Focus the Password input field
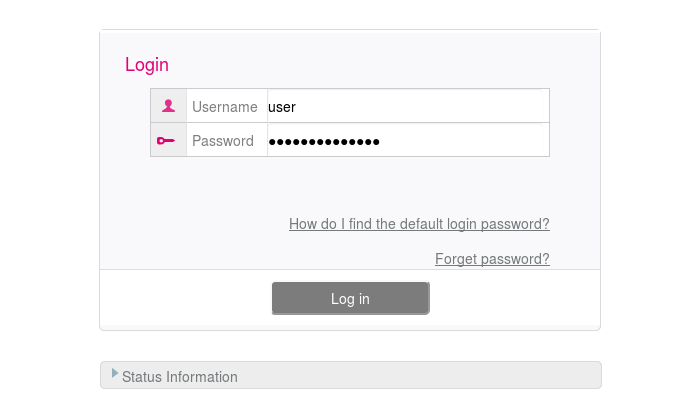Image resolution: width=685 pixels, height=416 pixels. [408, 141]
